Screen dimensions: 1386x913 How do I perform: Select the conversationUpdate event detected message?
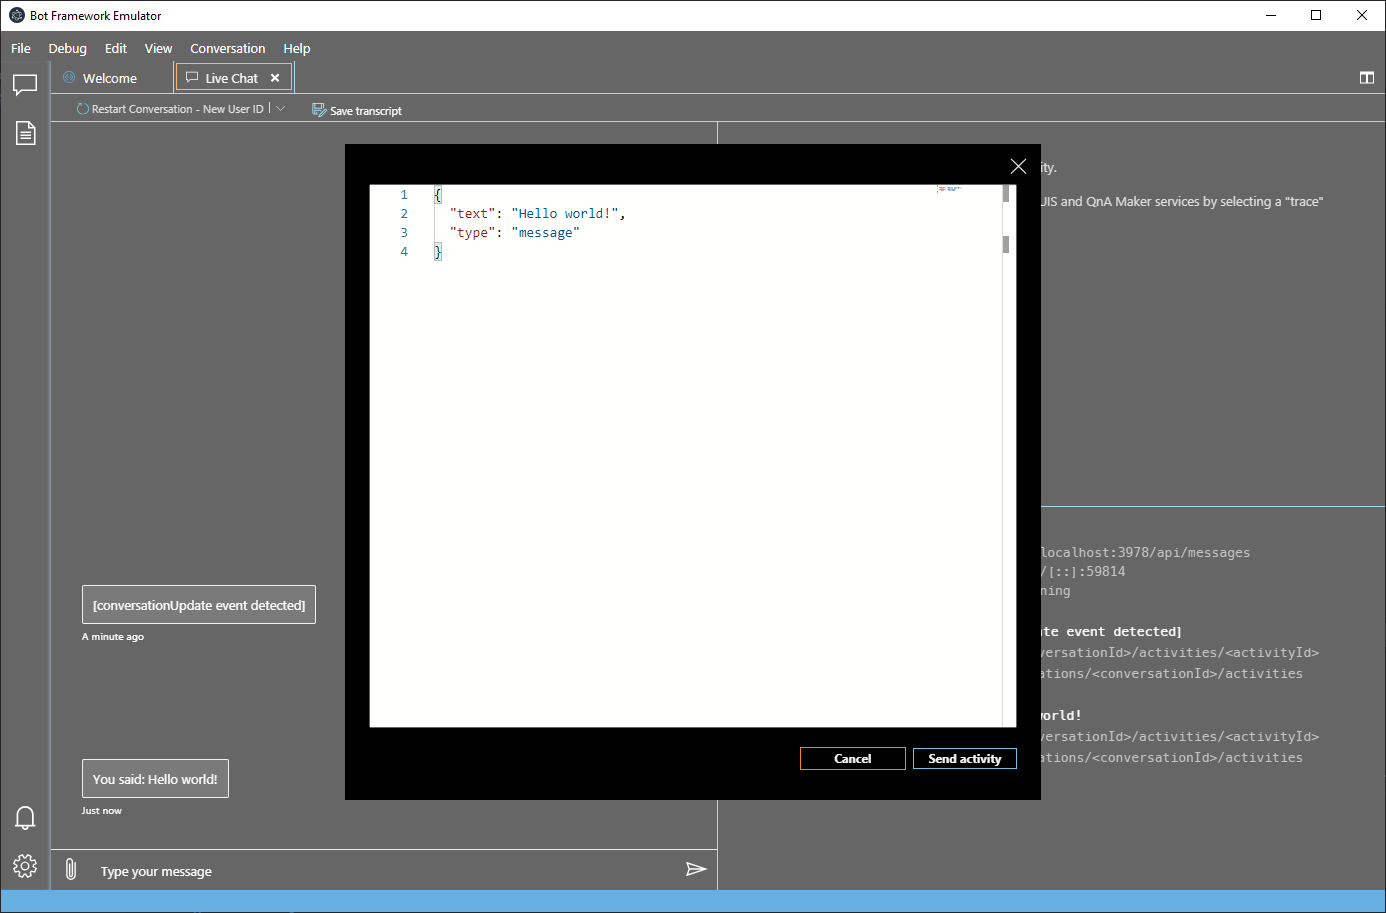tap(199, 605)
